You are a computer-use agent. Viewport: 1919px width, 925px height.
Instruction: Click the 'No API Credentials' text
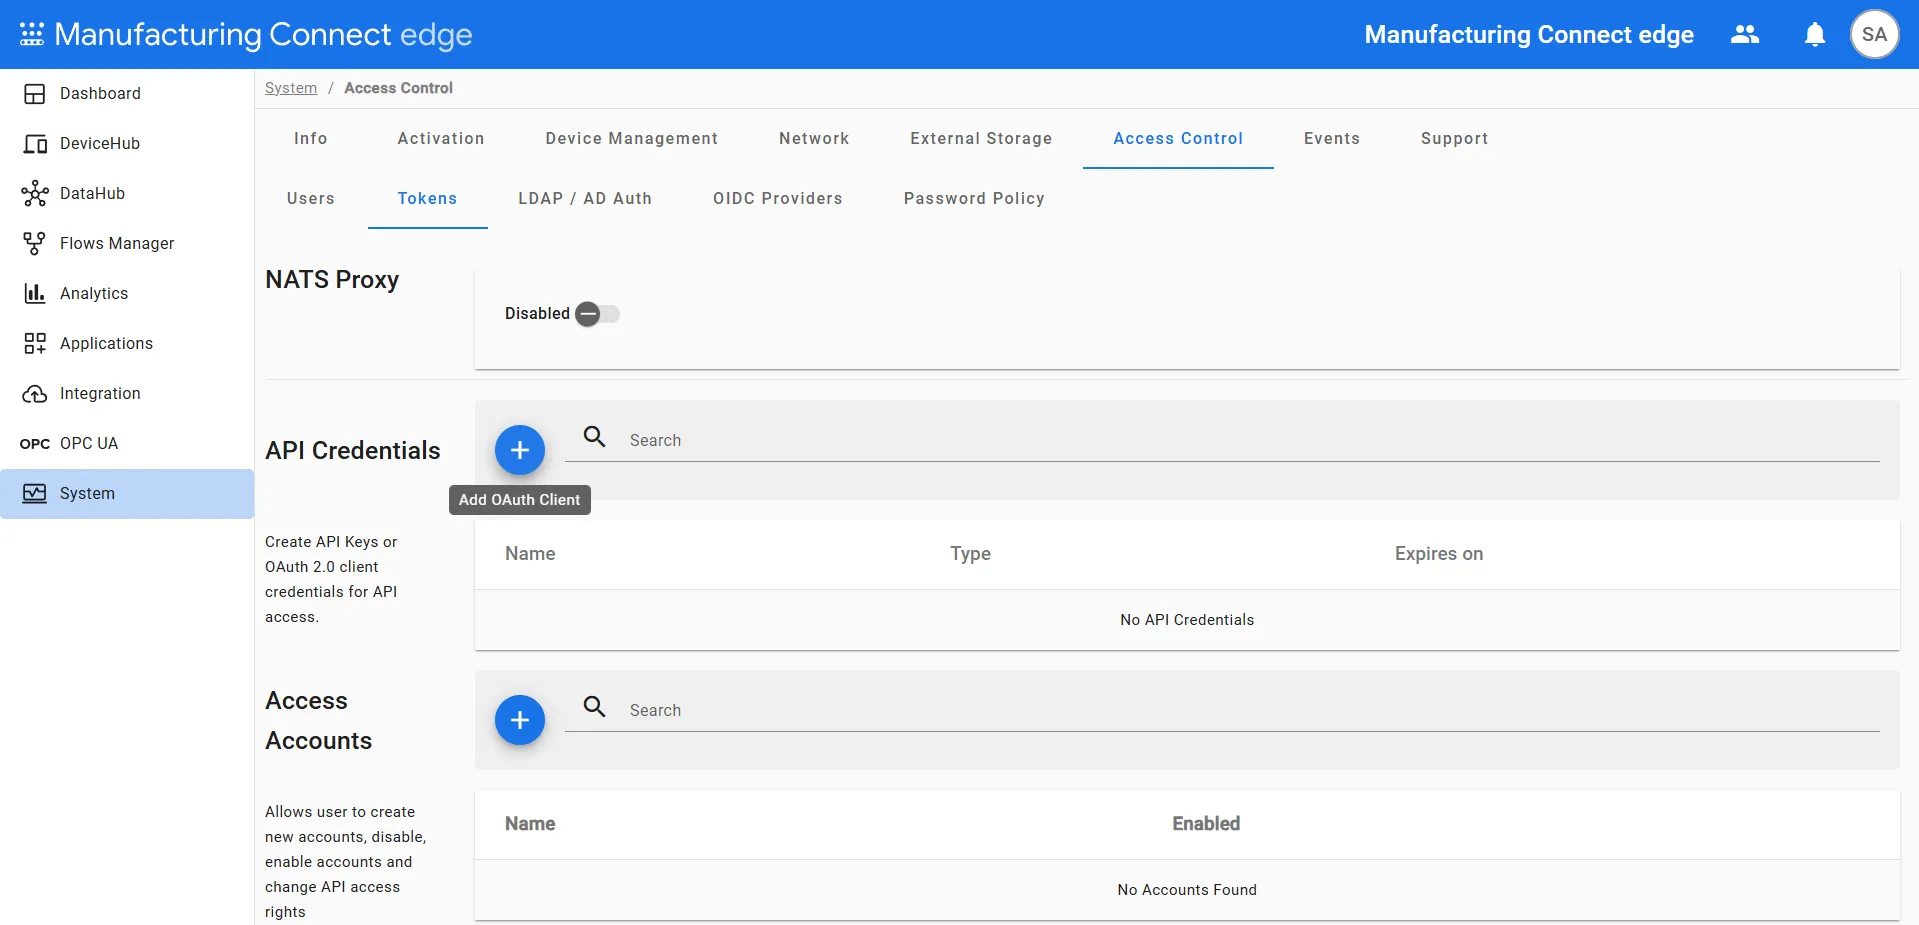1187,620
